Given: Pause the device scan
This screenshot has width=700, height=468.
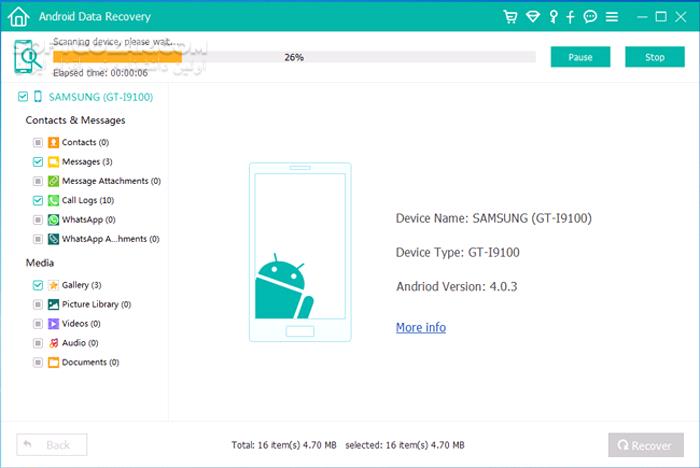Looking at the screenshot, I should pyautogui.click(x=580, y=57).
